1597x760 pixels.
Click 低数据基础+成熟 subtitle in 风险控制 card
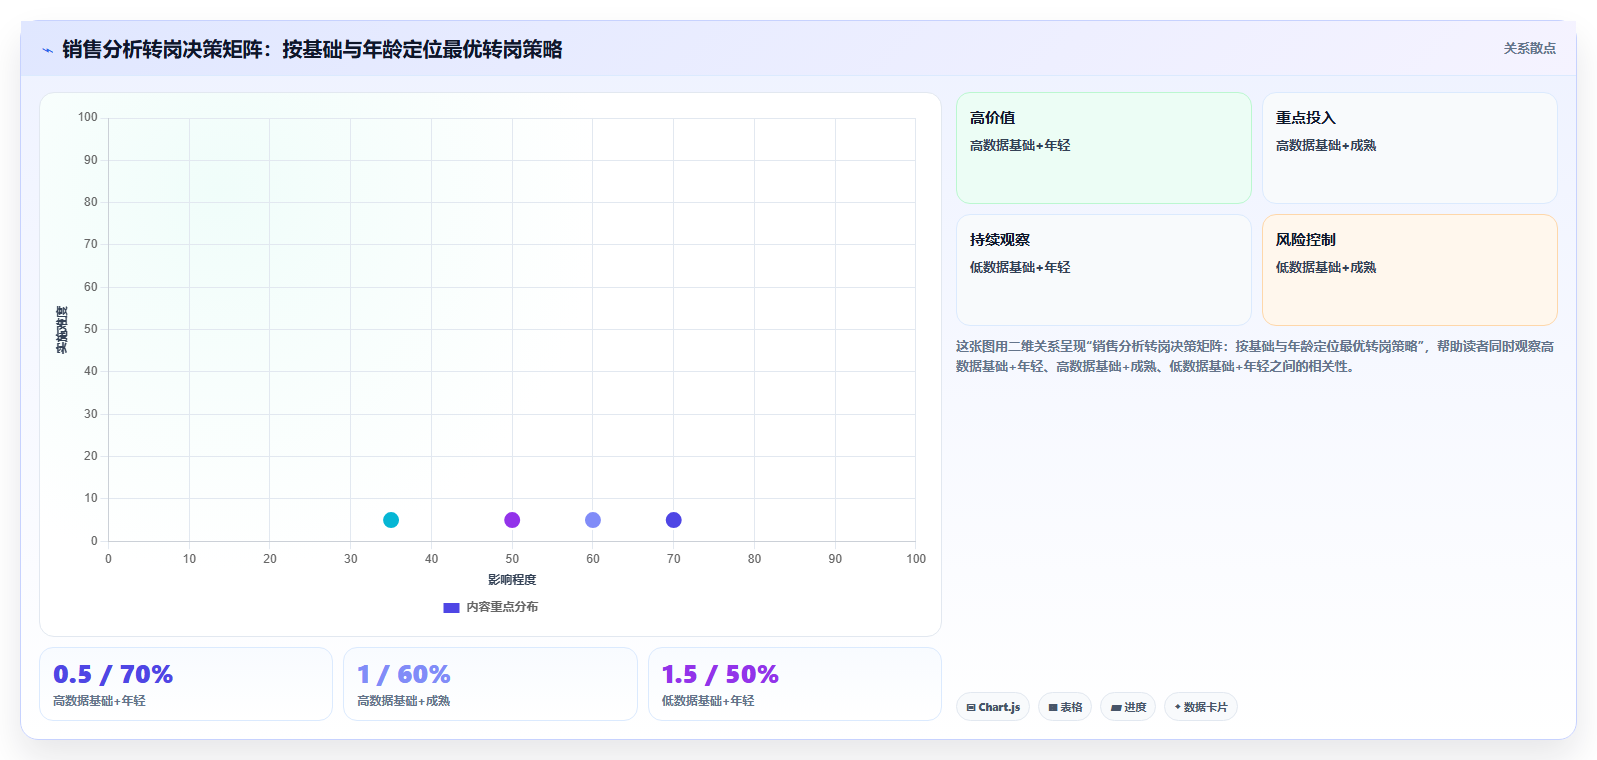click(1326, 267)
